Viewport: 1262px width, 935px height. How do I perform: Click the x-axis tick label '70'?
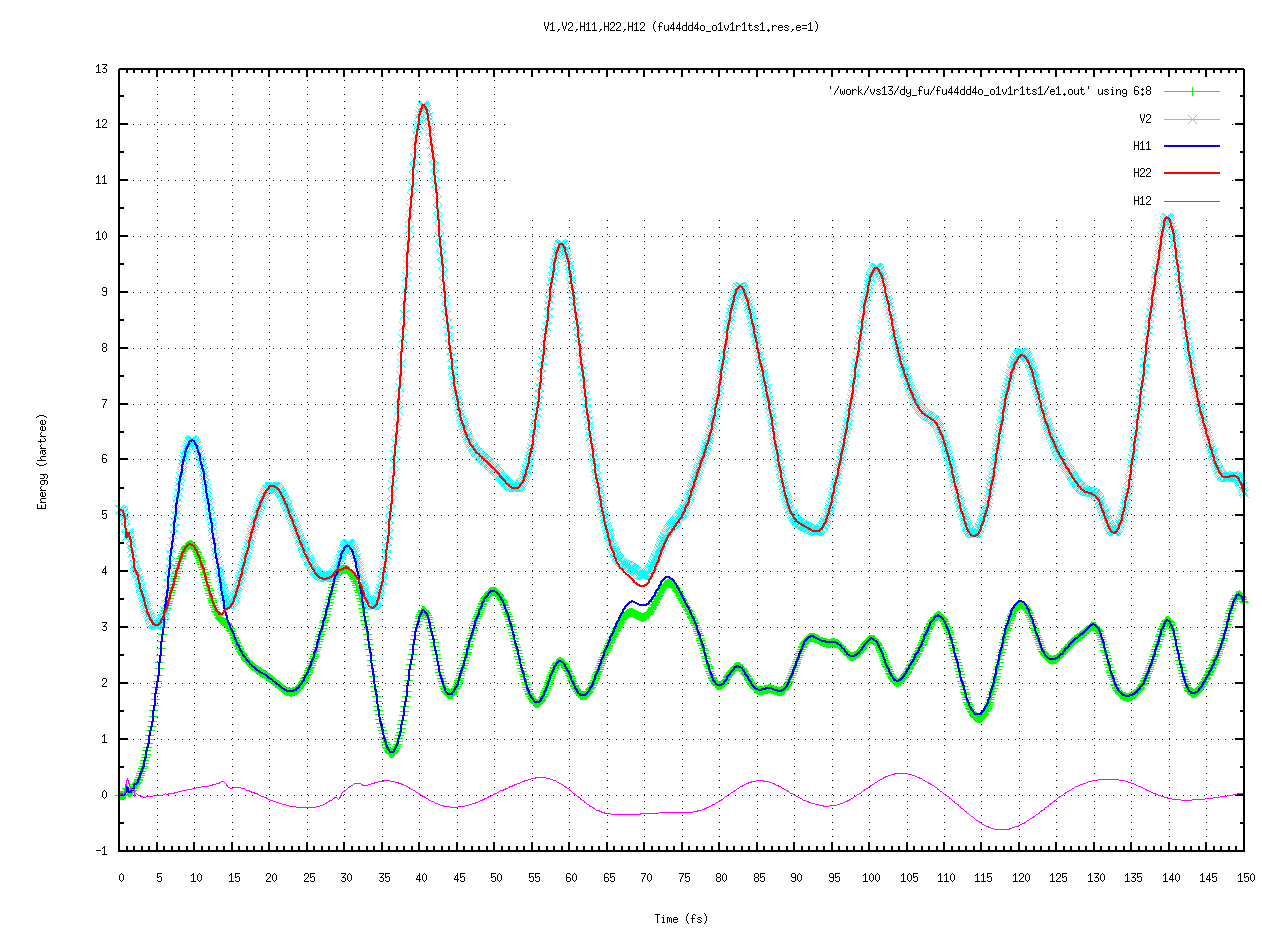point(645,877)
